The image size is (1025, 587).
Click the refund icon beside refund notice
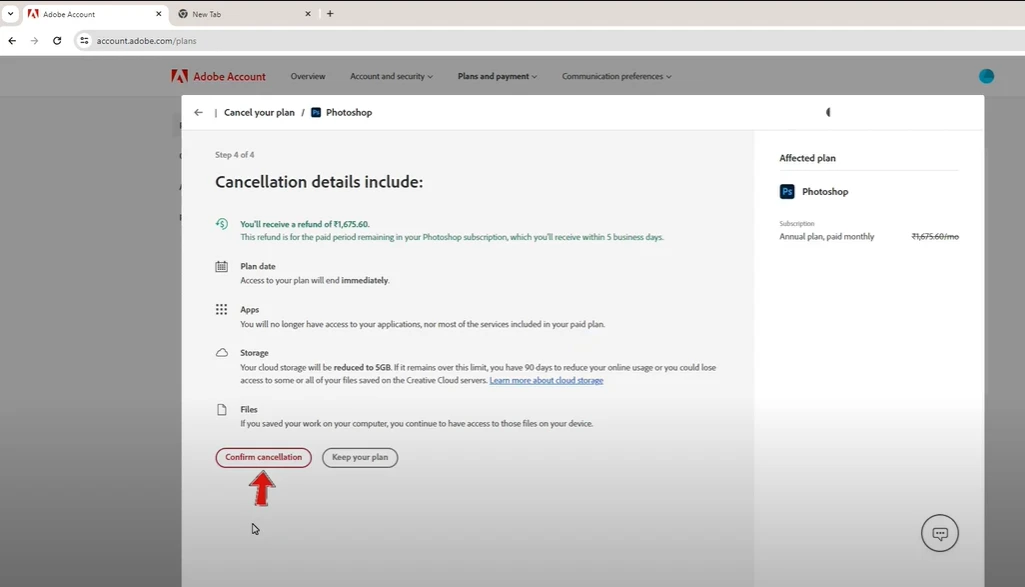point(222,224)
